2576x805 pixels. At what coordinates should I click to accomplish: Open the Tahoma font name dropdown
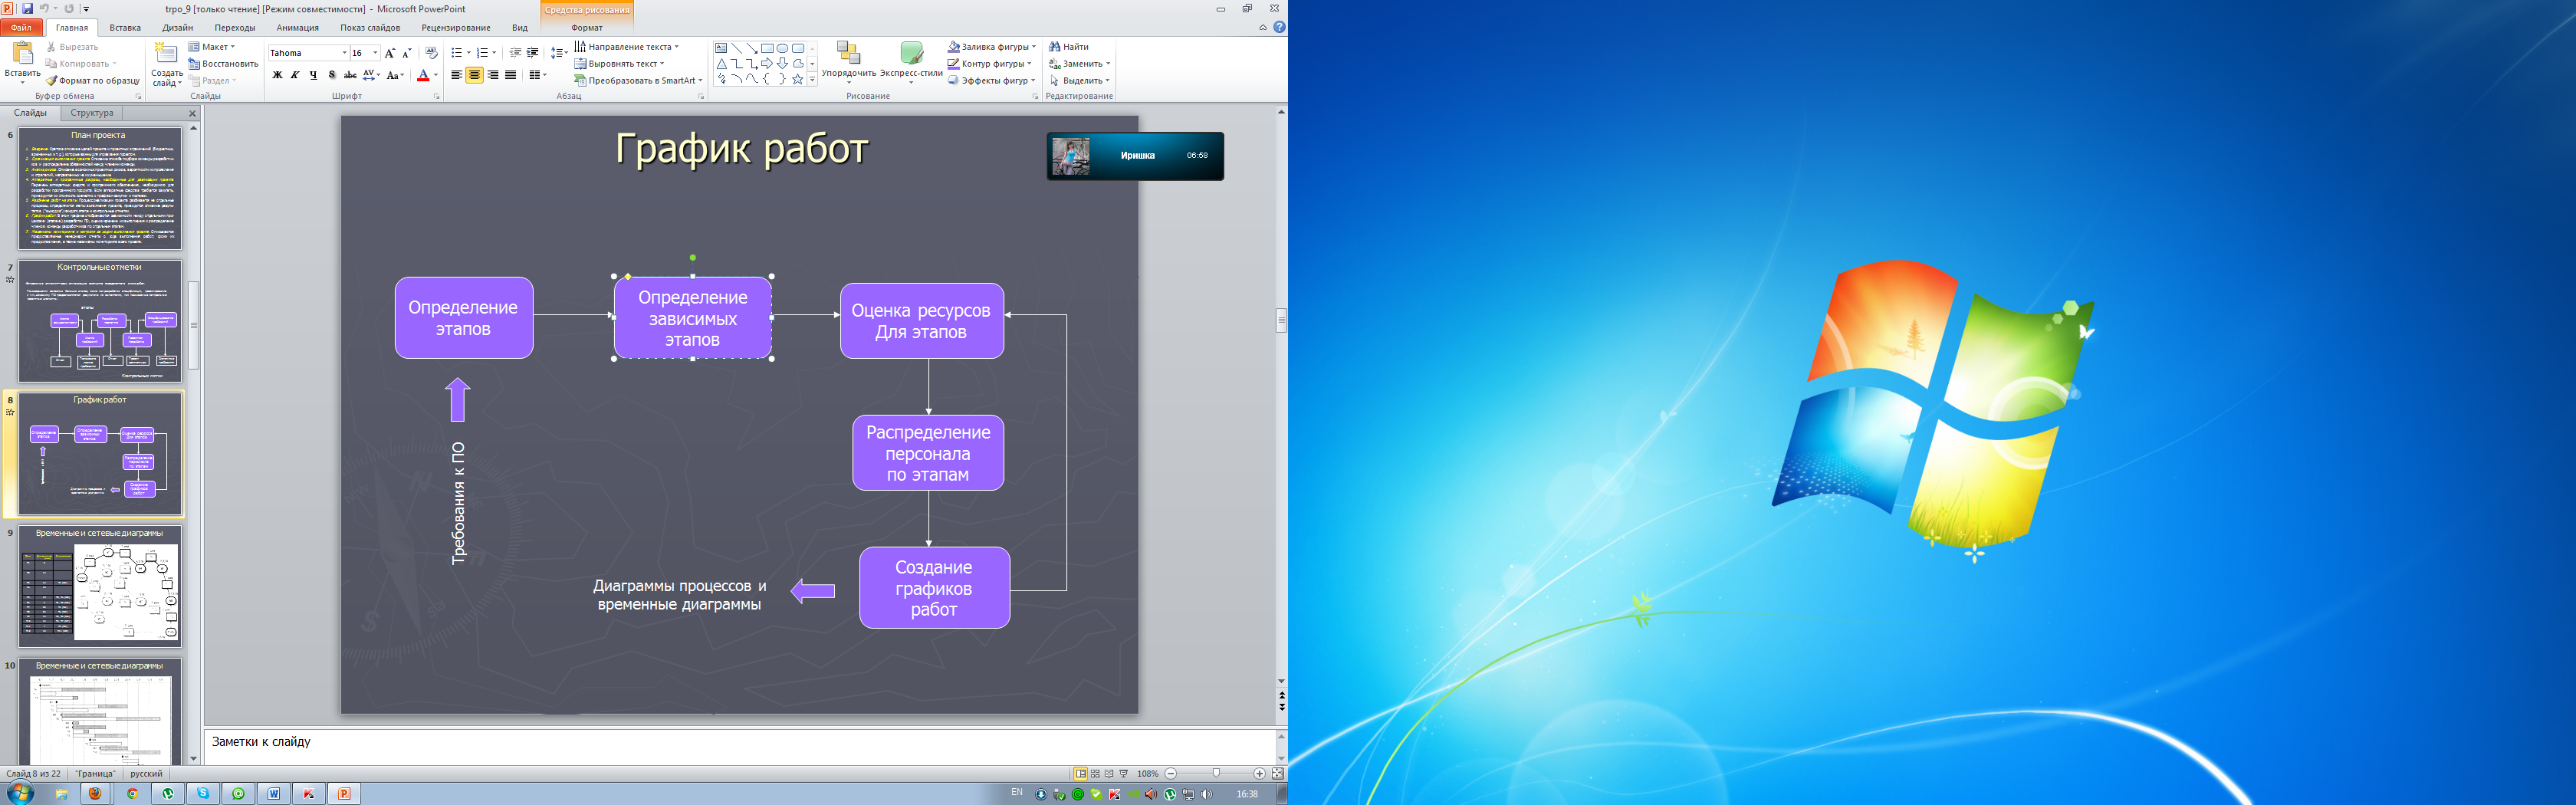[344, 53]
